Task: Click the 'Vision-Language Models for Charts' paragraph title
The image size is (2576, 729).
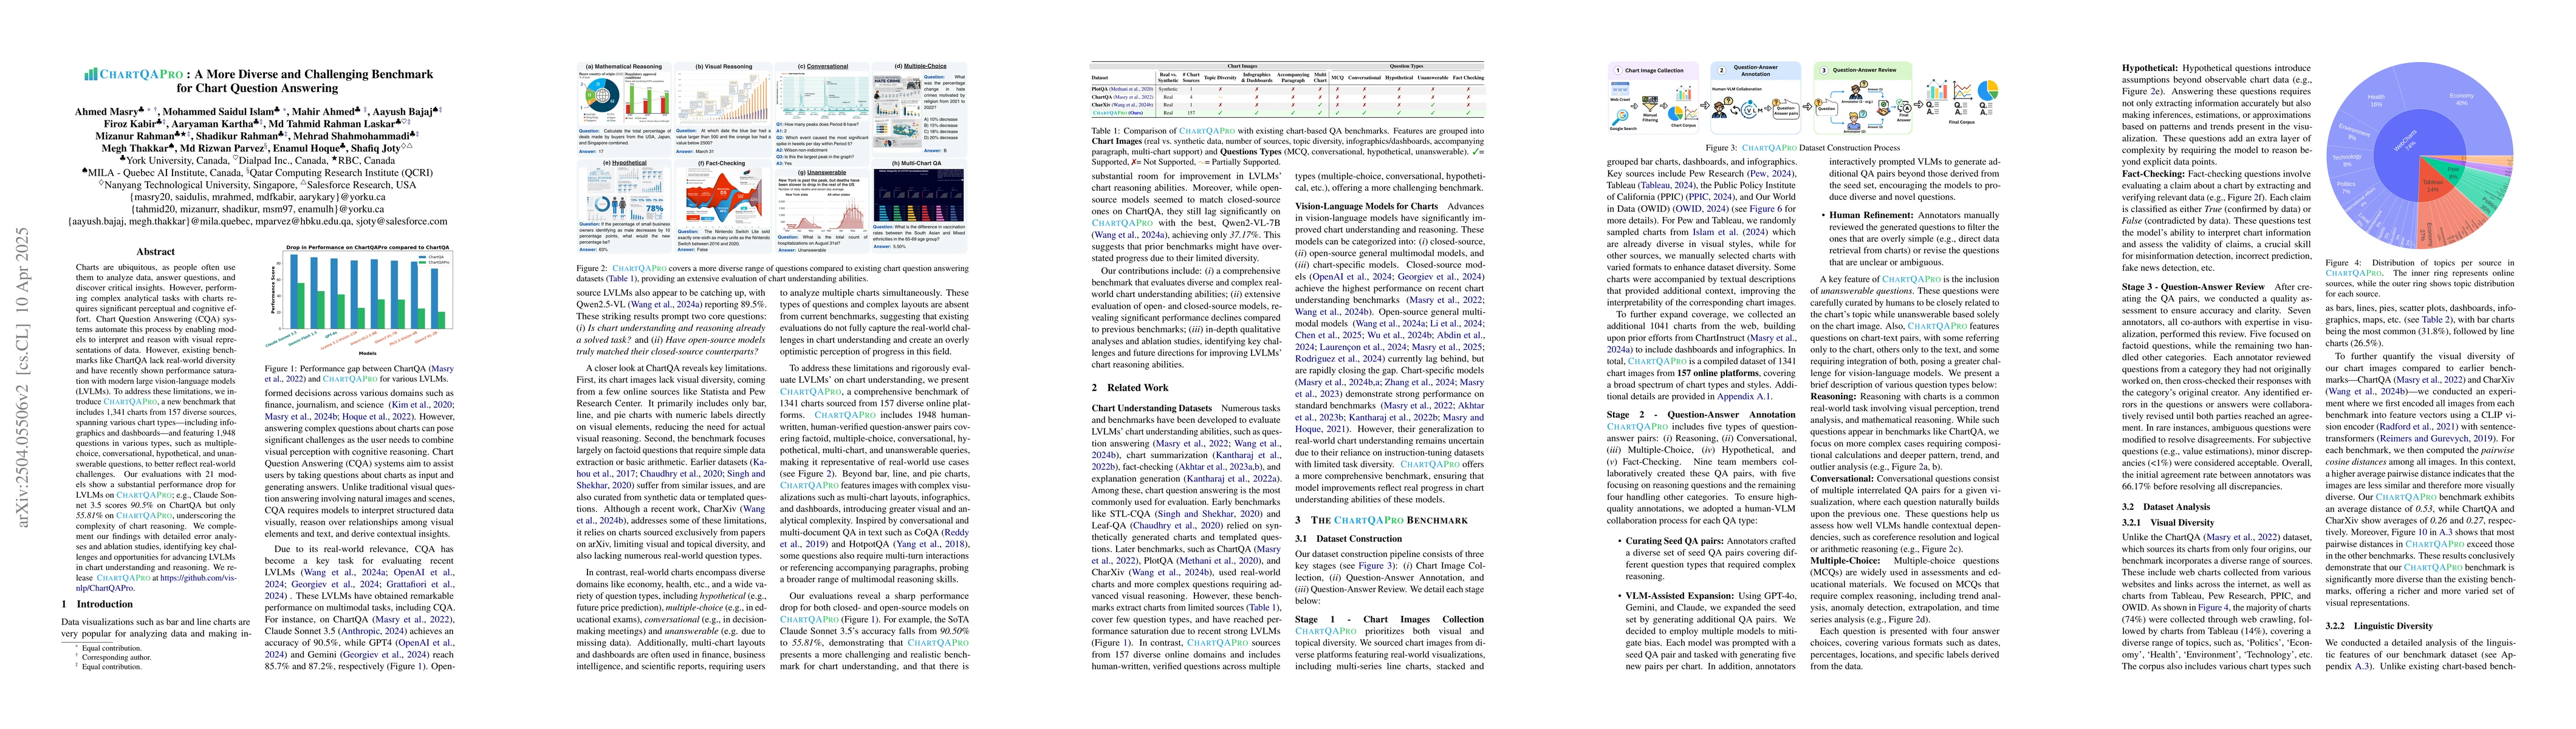Action: click(x=1368, y=206)
